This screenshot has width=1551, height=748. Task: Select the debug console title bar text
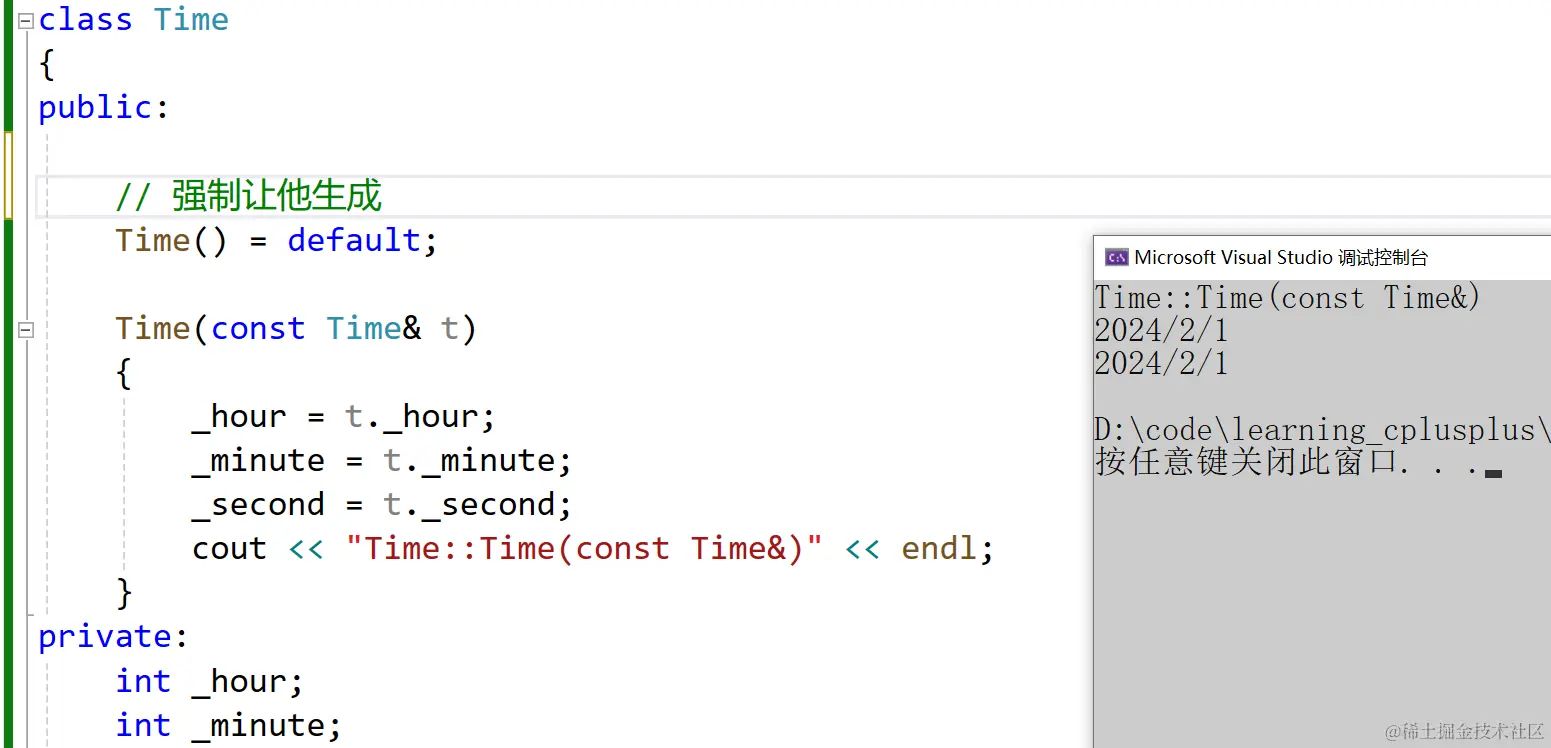pos(1281,258)
